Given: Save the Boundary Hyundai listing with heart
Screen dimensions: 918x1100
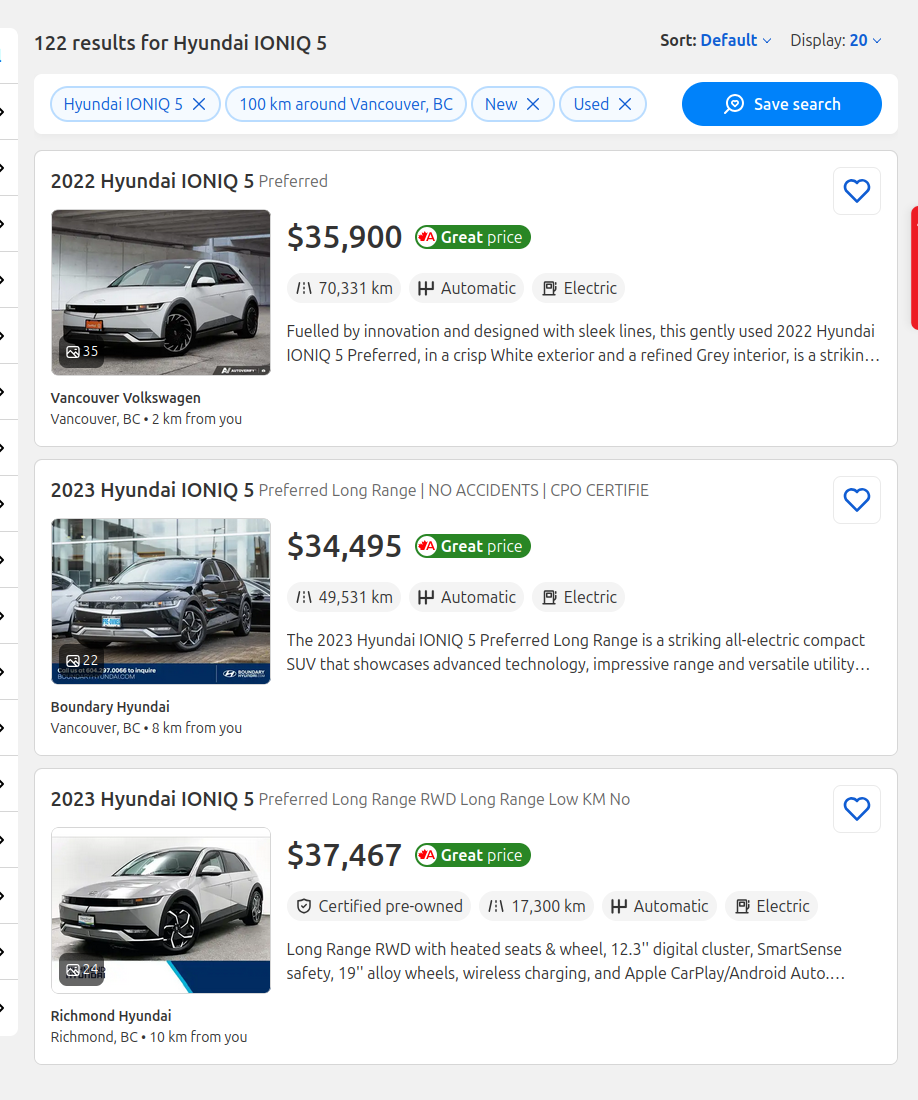Looking at the screenshot, I should [856, 500].
